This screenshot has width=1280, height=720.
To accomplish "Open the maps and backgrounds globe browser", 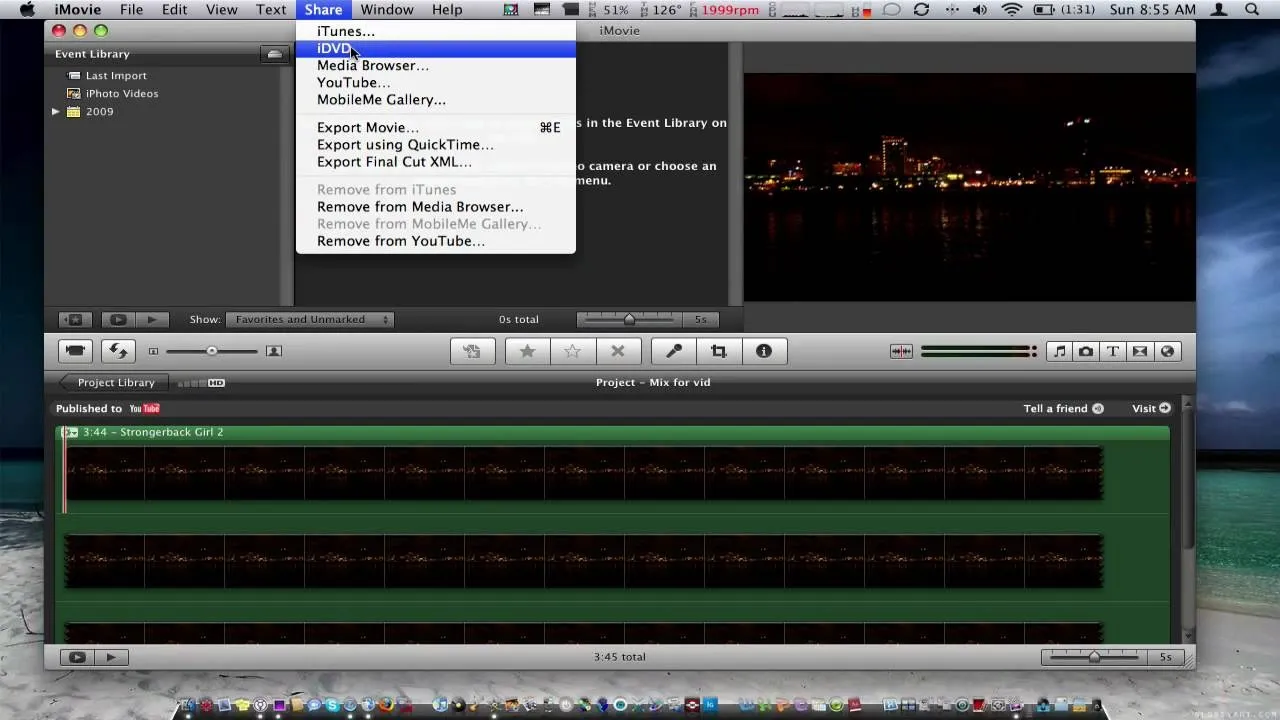I will [x=1167, y=351].
